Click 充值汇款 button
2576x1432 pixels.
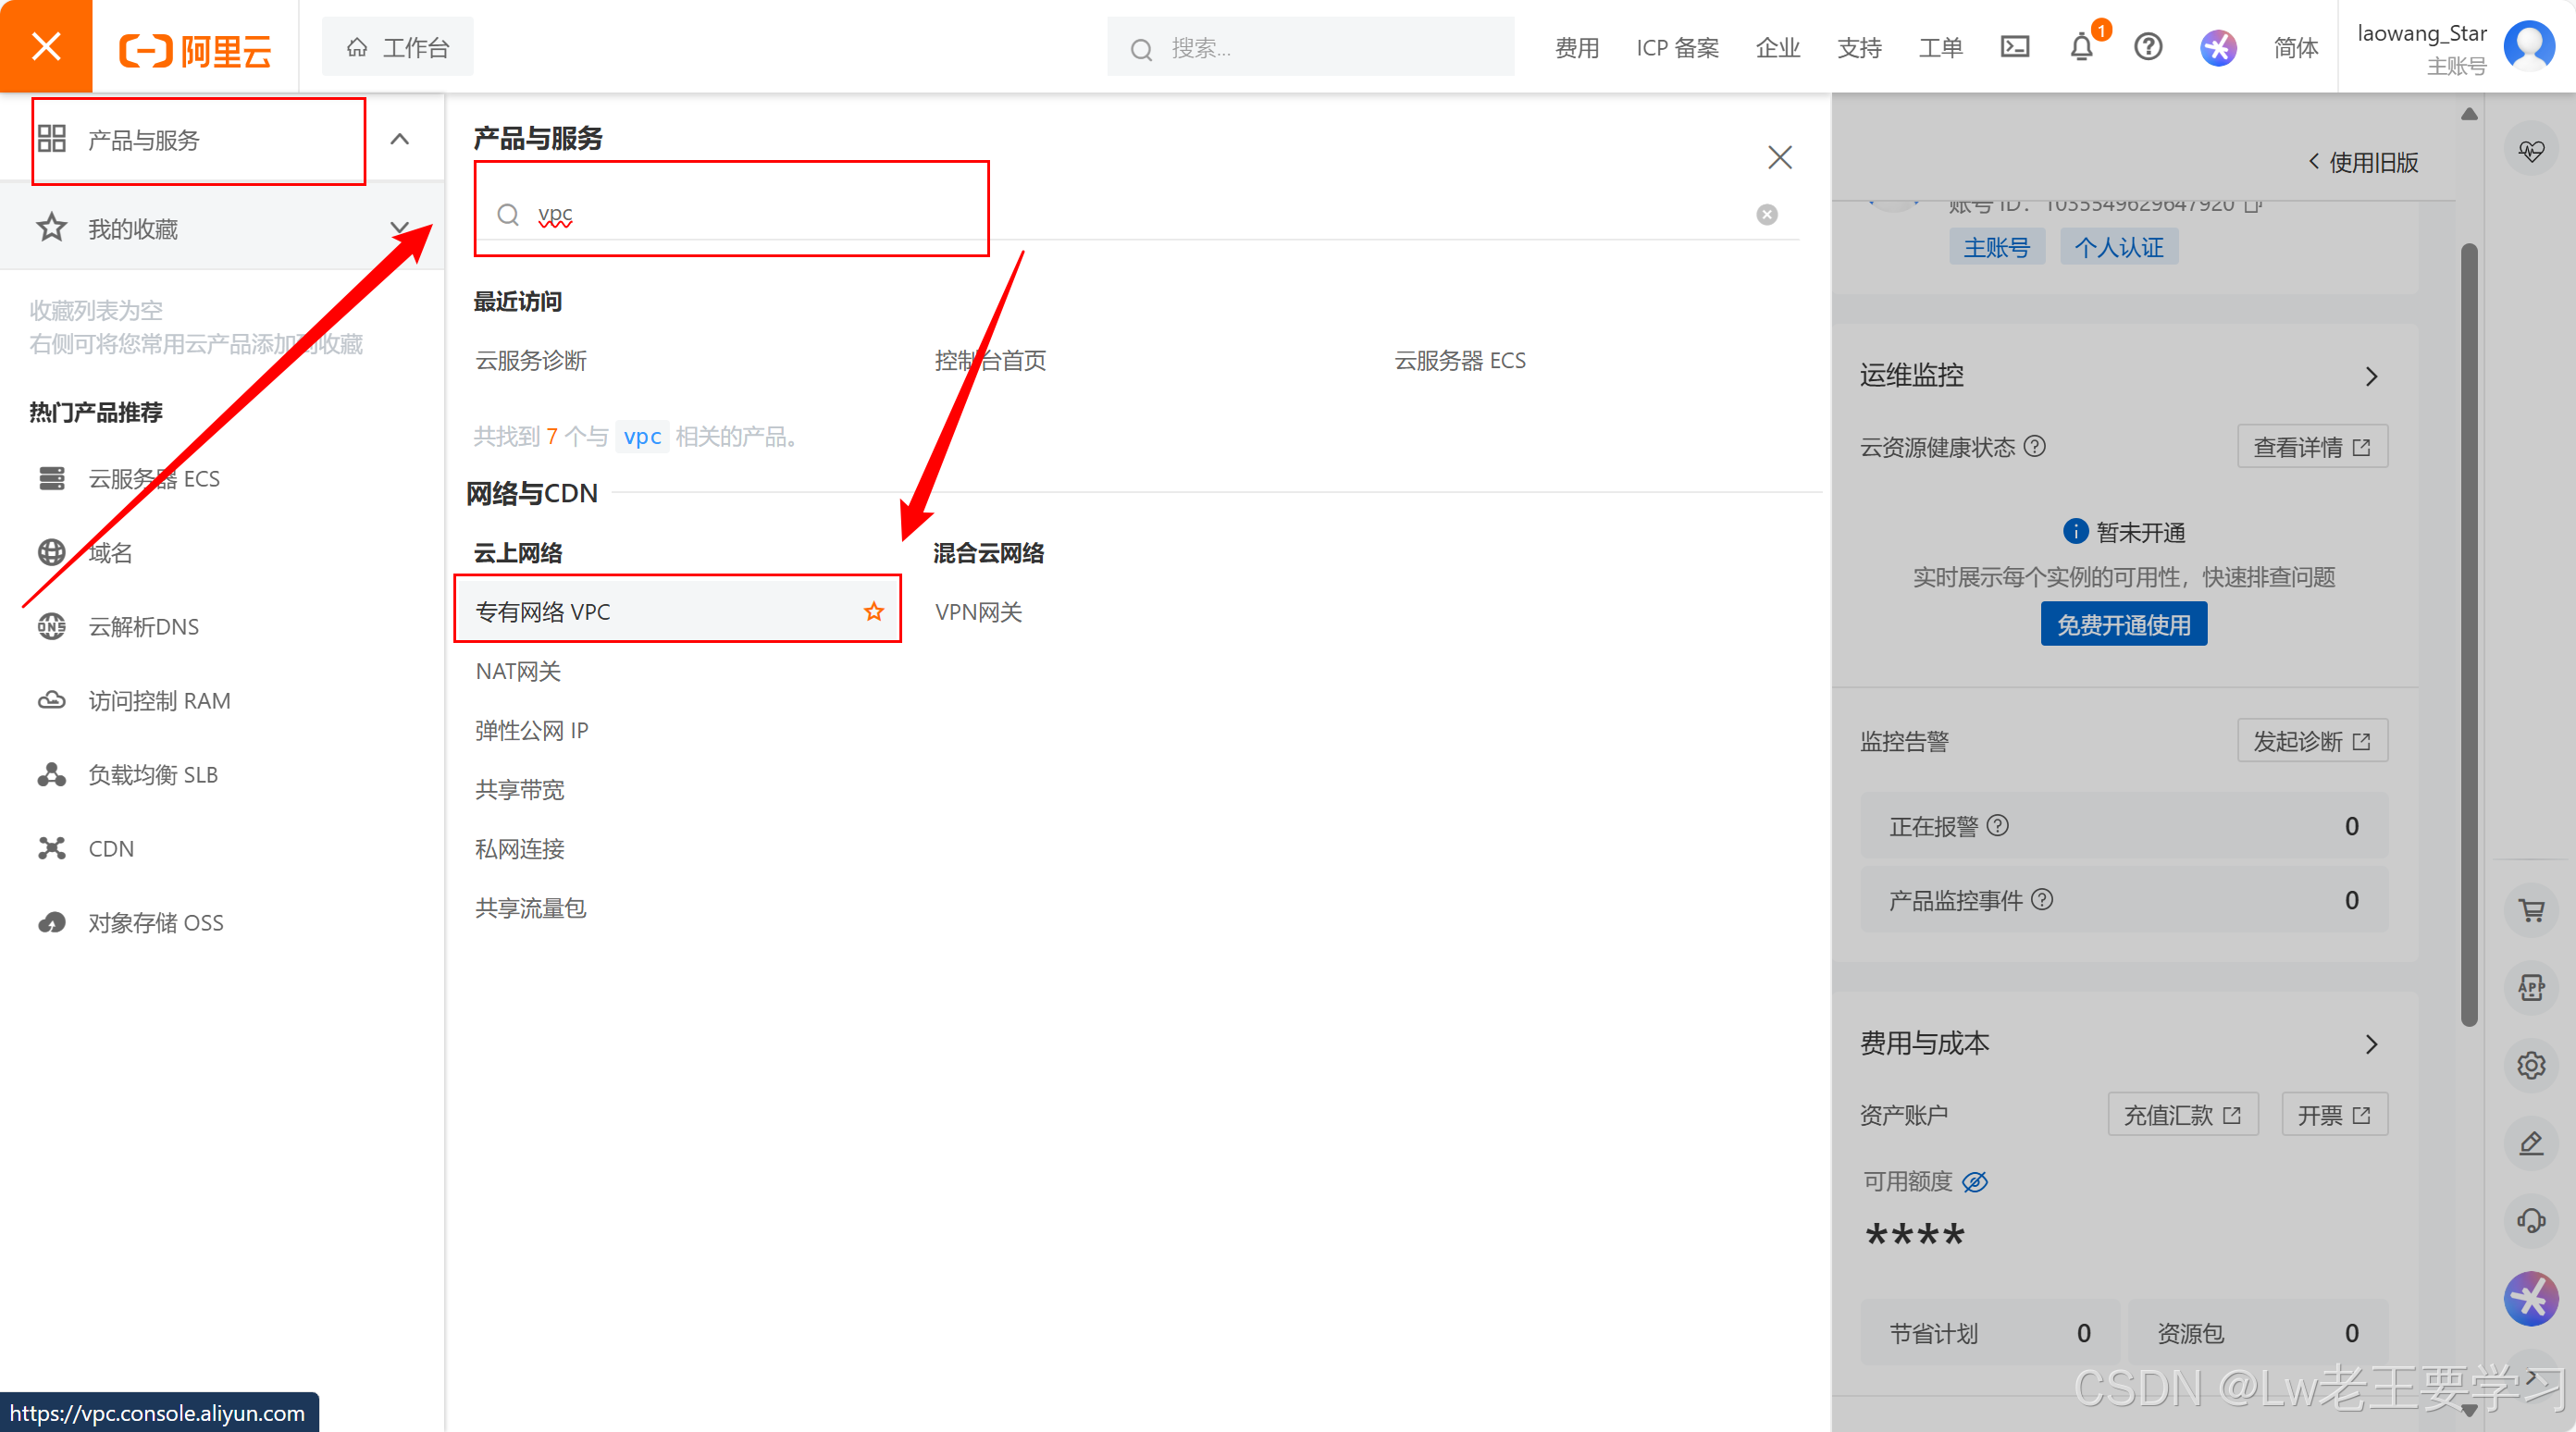point(2182,1114)
